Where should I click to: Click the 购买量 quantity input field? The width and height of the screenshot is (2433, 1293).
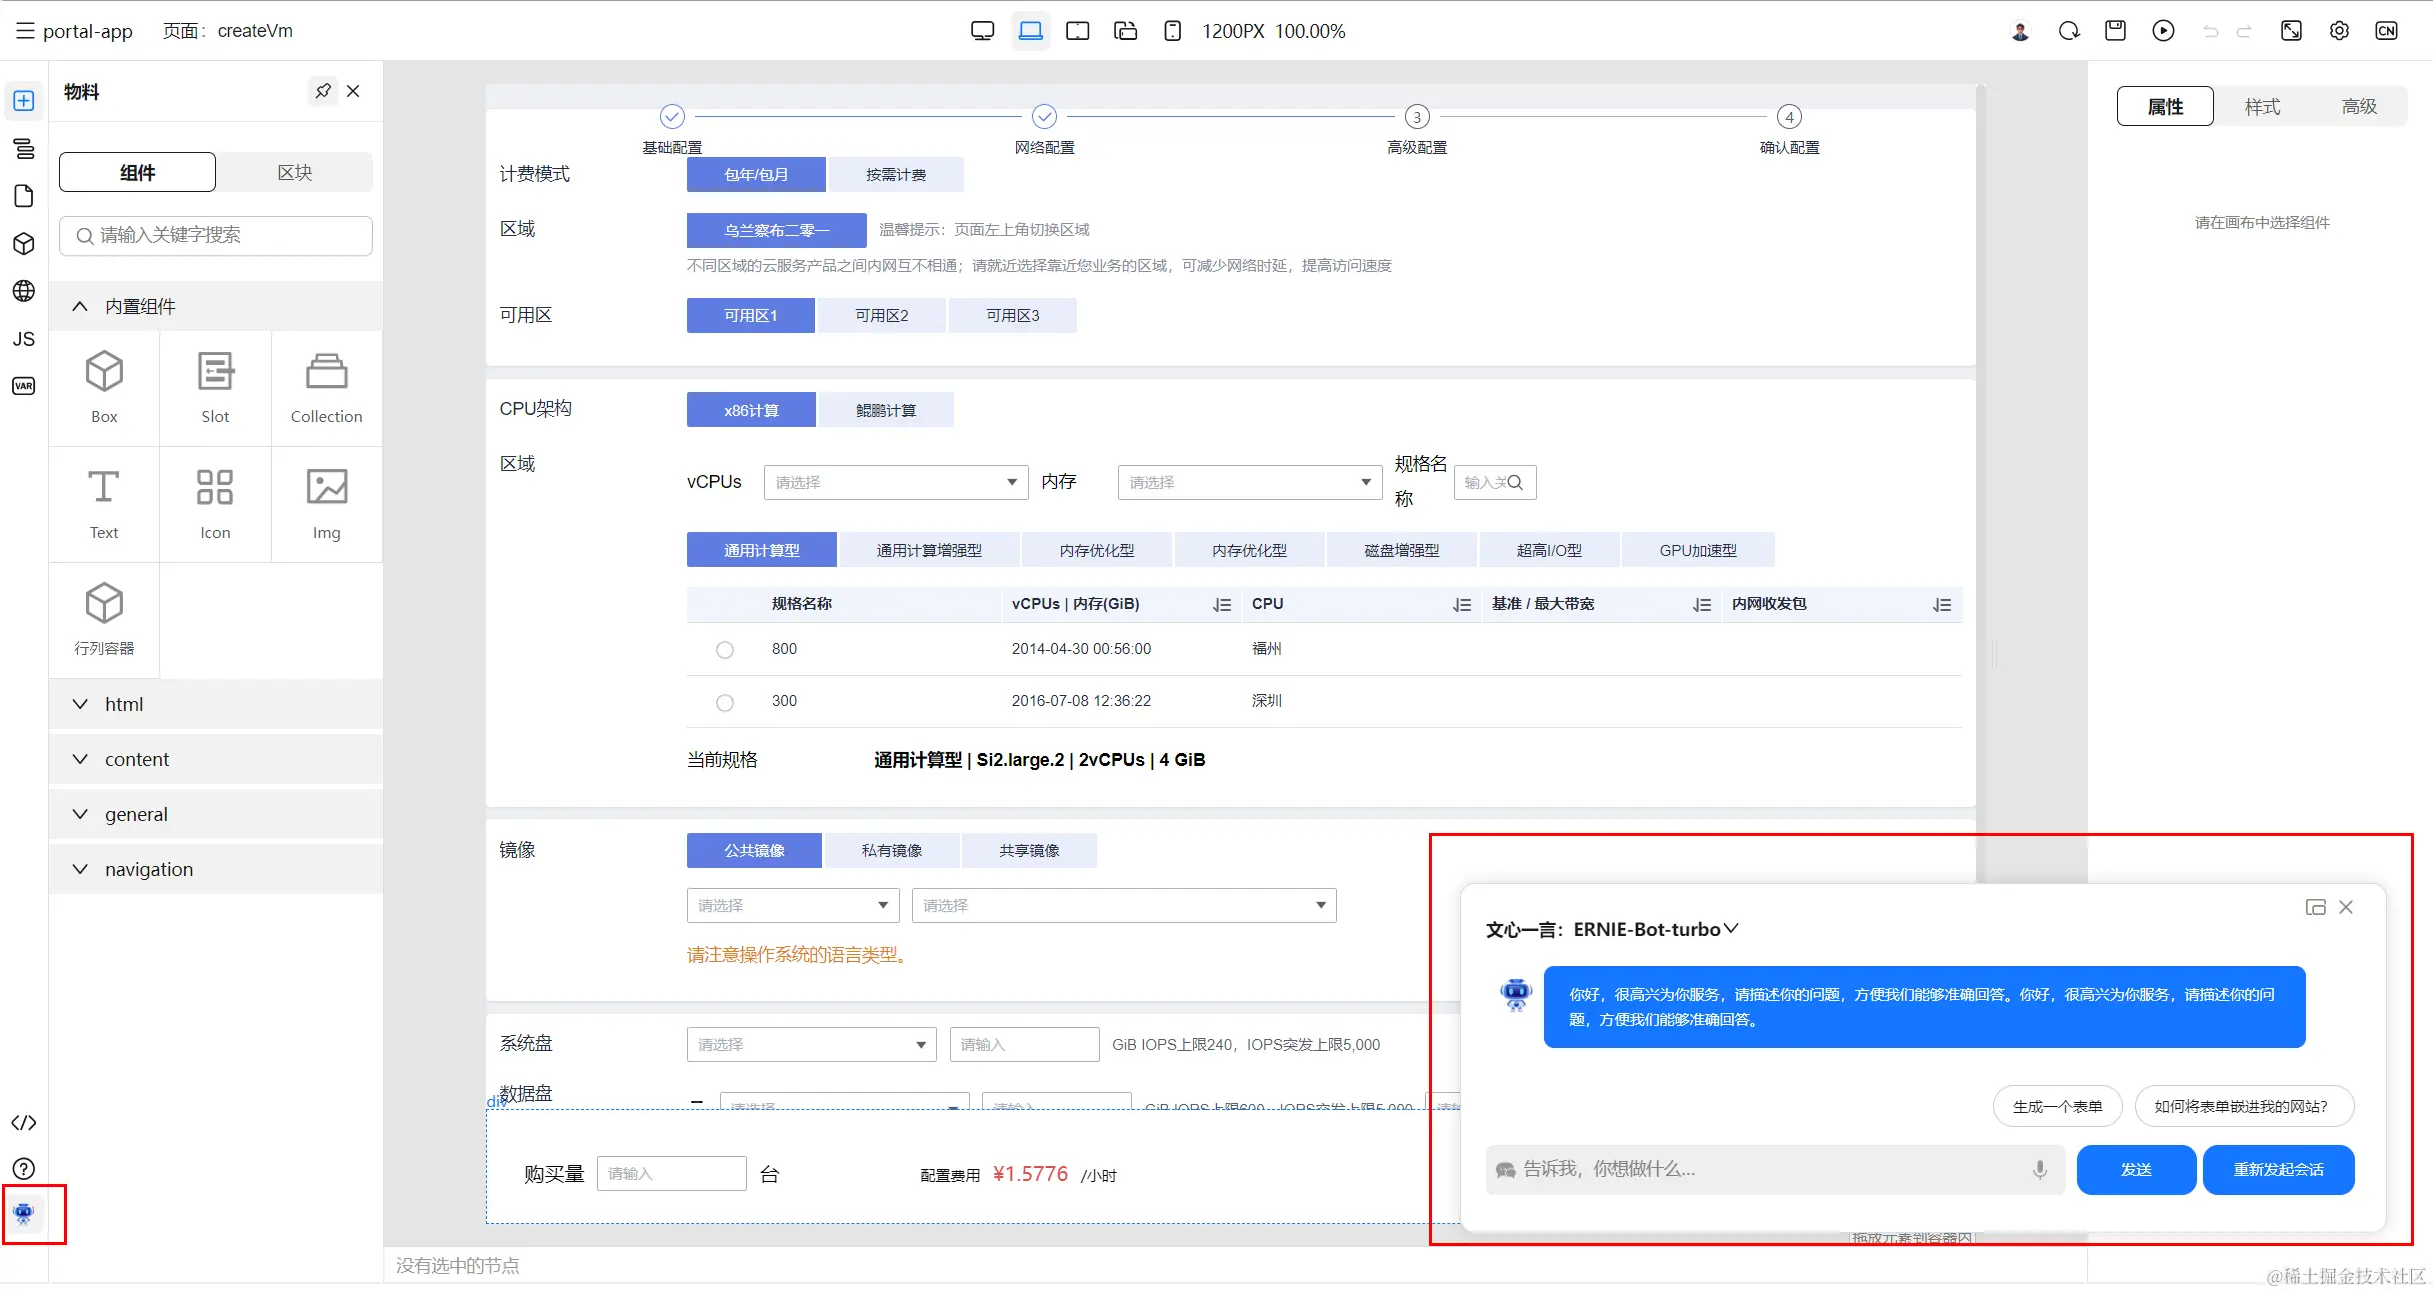pos(671,1173)
